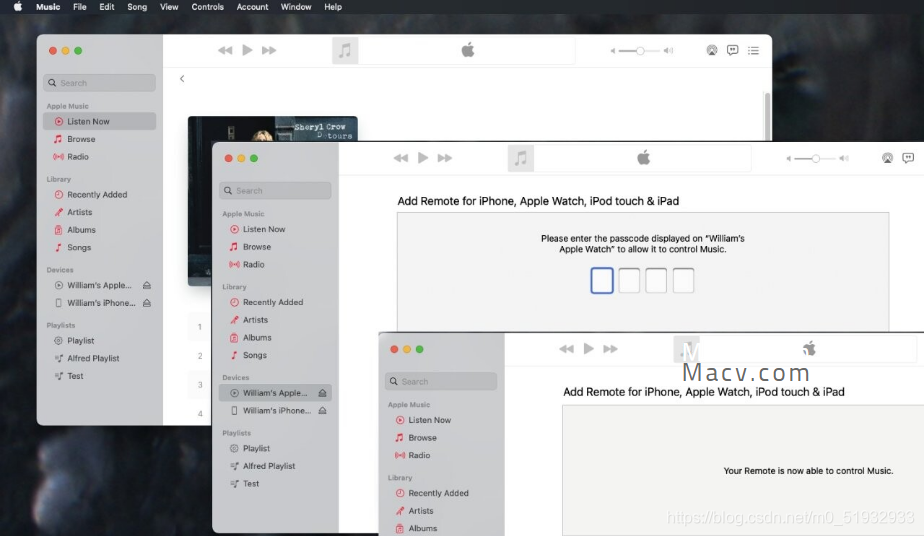
Task: Open the Apple menu in menu bar
Action: pyautogui.click(x=18, y=7)
